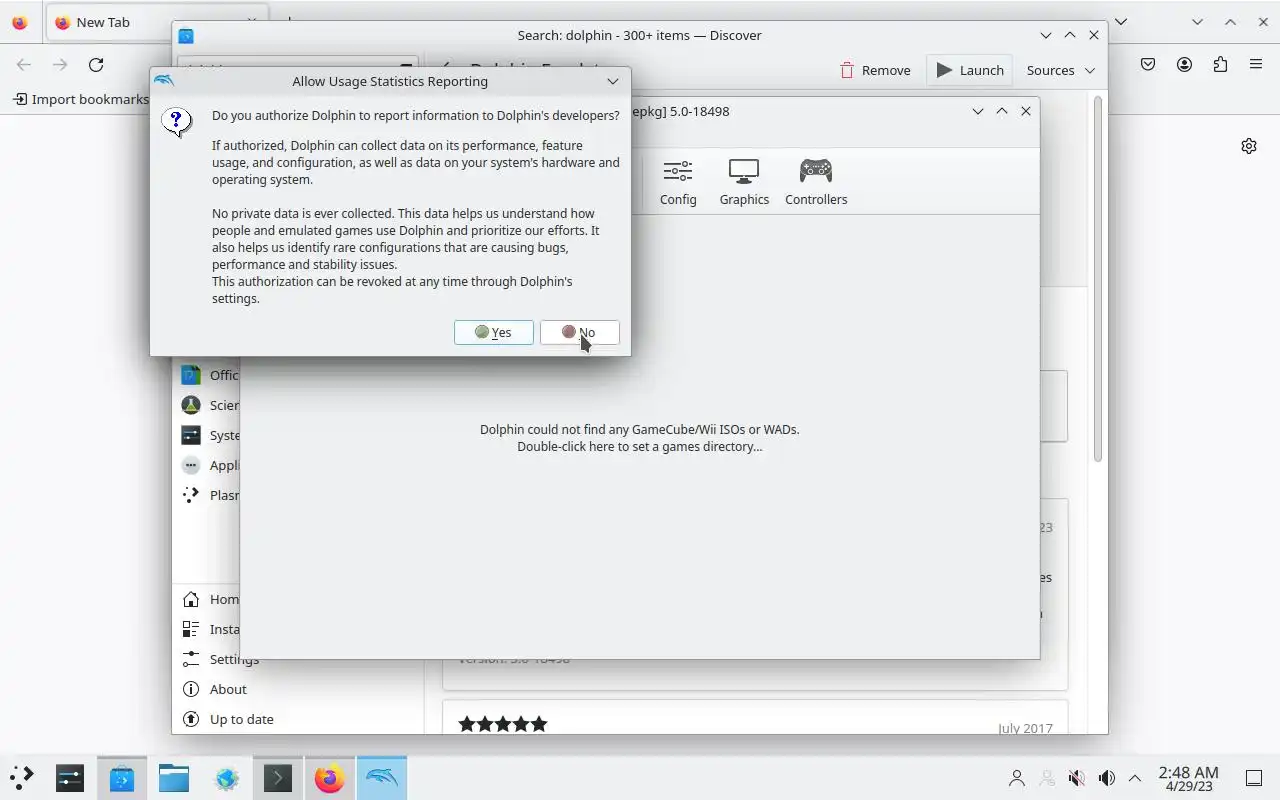Screen dimensions: 1280x800
Task: Open System Settings from the taskbar
Action: (70, 777)
